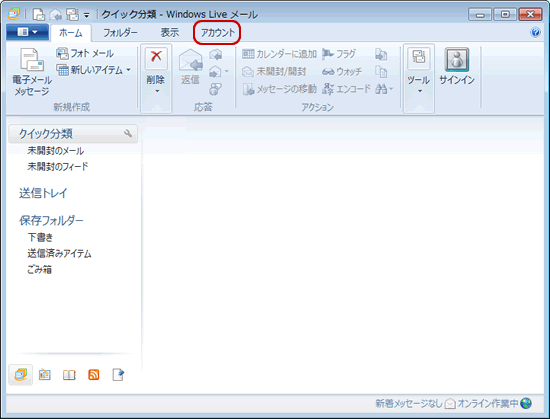Viewport: 550px width, 419px height.
Task: Switch to the フォルダー tab
Action: click(120, 33)
